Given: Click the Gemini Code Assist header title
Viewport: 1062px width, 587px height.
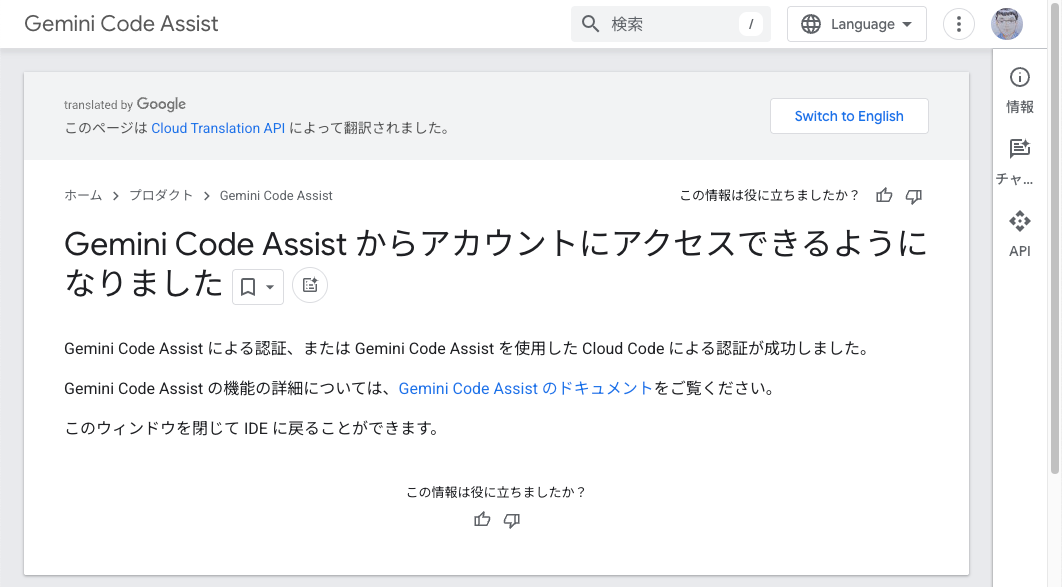Looking at the screenshot, I should tap(121, 24).
